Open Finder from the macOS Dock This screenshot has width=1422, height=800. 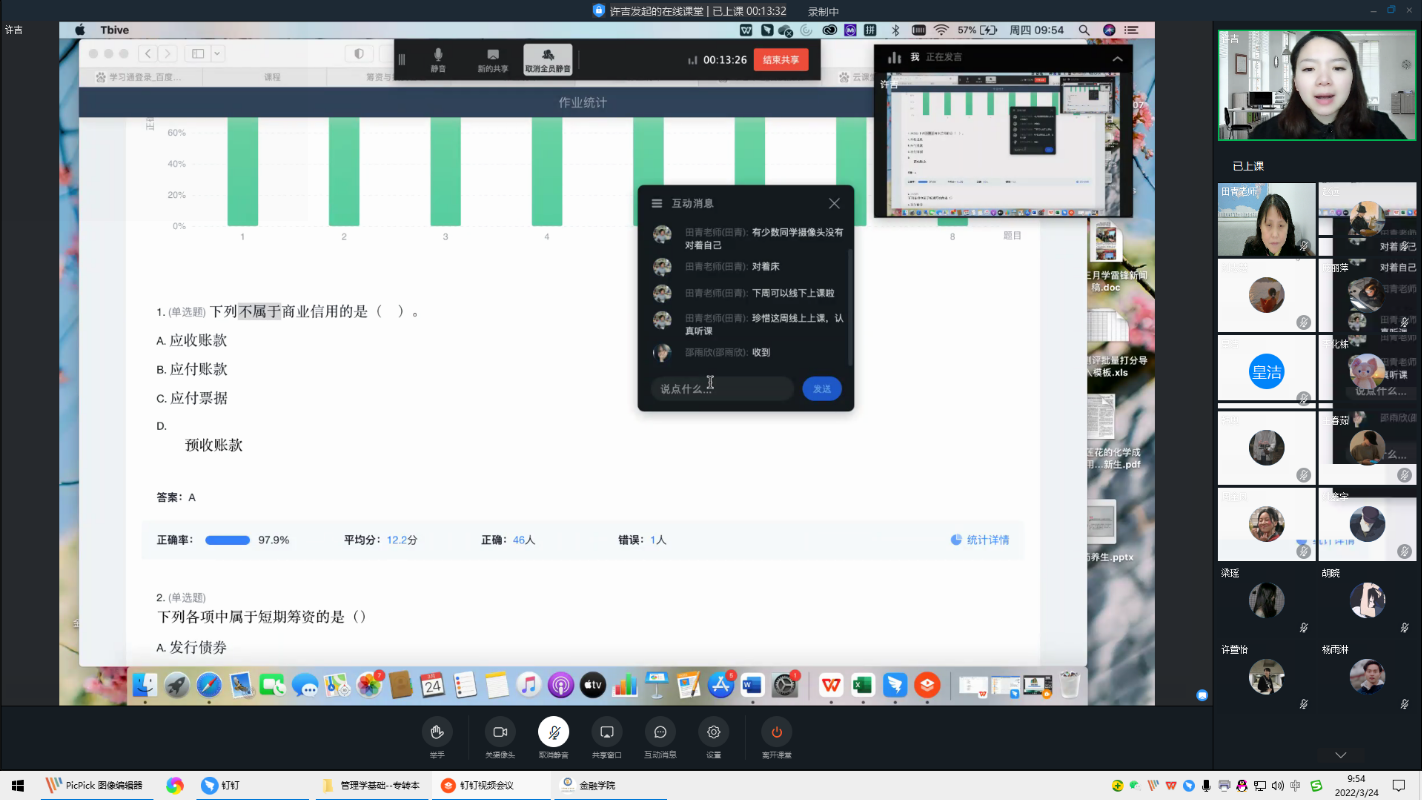coord(146,685)
